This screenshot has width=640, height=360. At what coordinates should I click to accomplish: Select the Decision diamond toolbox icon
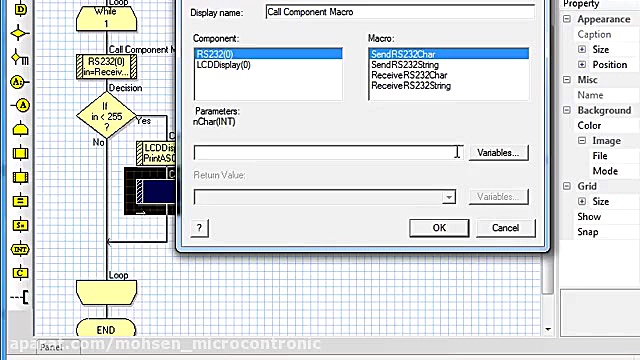tap(20, 33)
